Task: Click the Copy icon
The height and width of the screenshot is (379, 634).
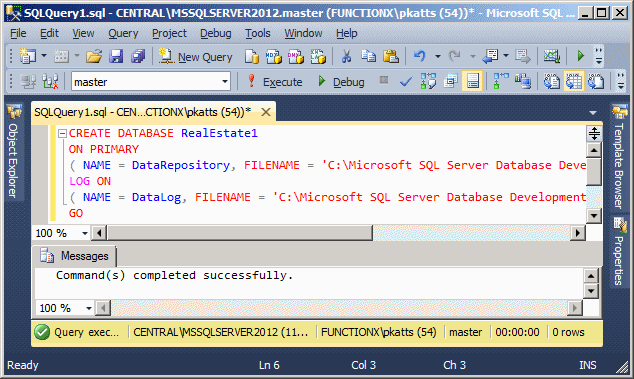Action: [368, 56]
